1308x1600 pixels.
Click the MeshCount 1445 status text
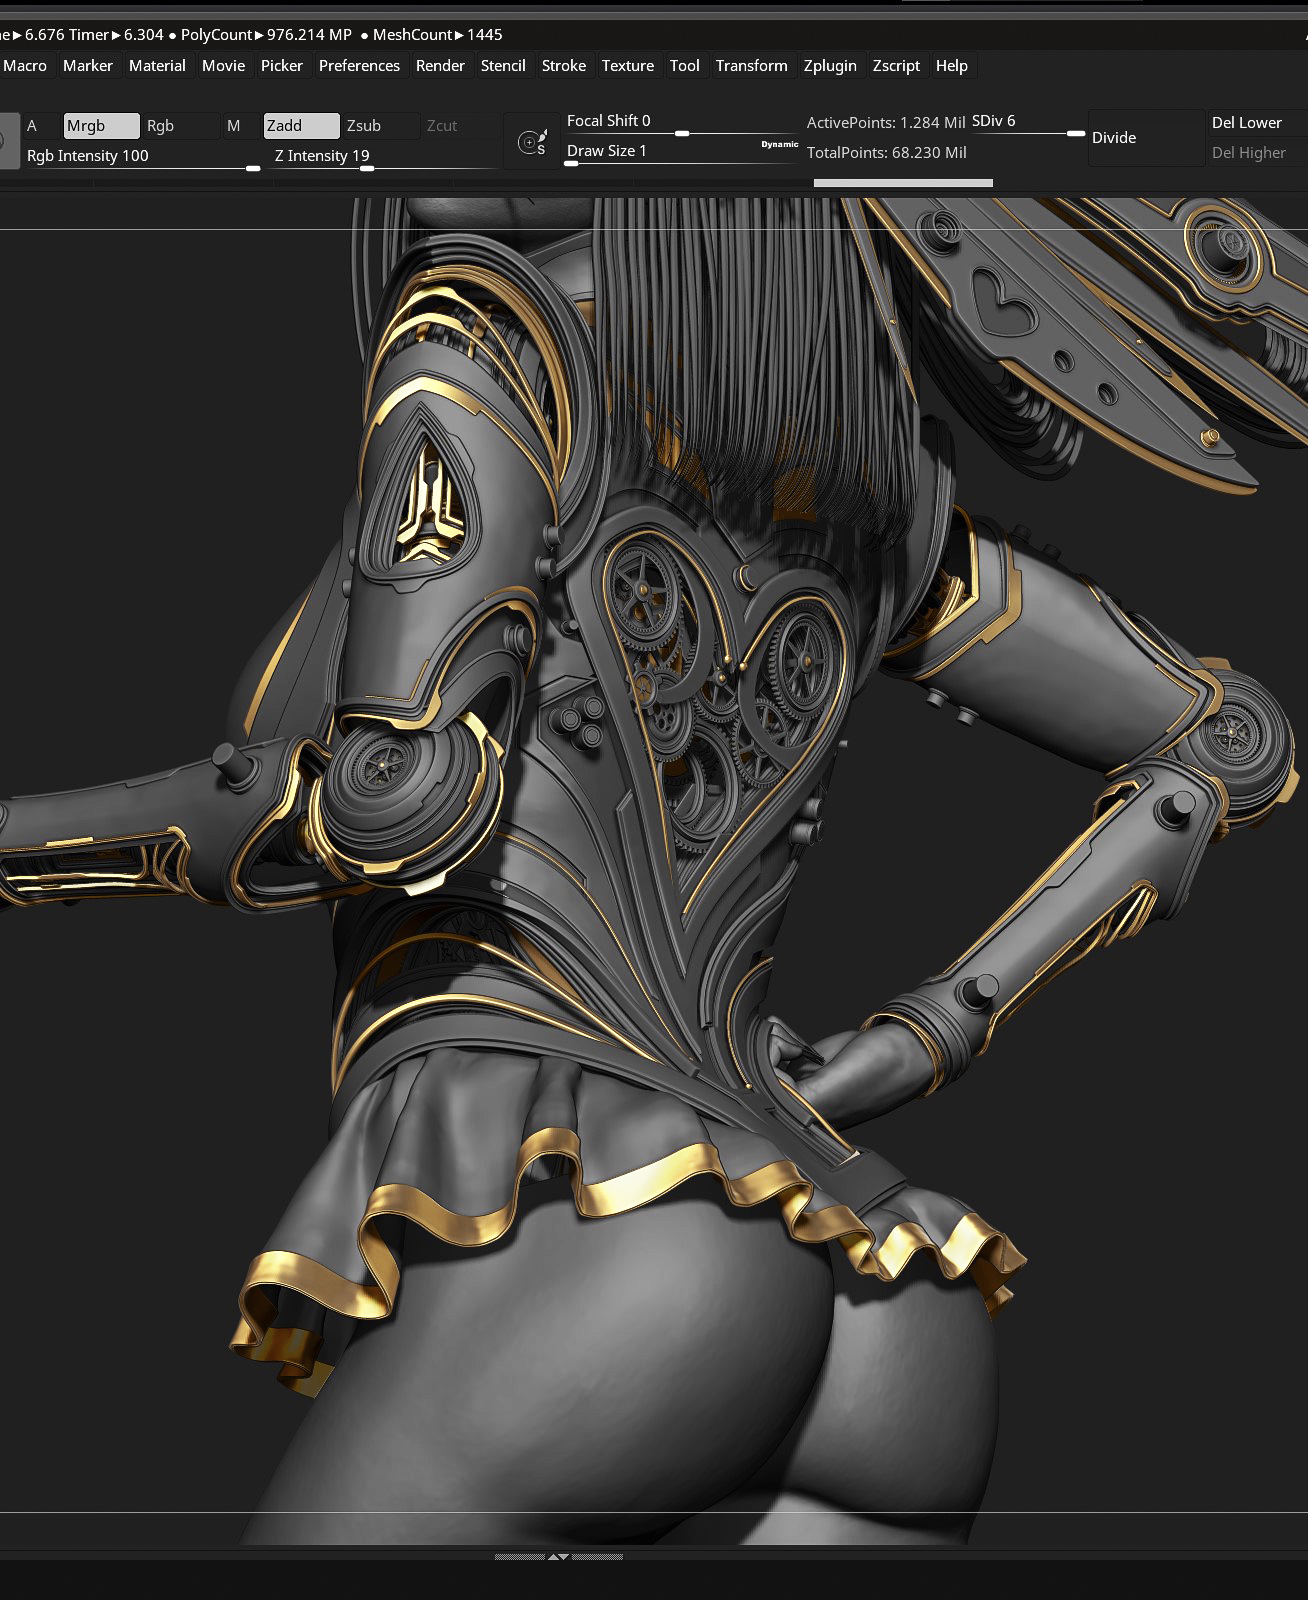click(437, 35)
